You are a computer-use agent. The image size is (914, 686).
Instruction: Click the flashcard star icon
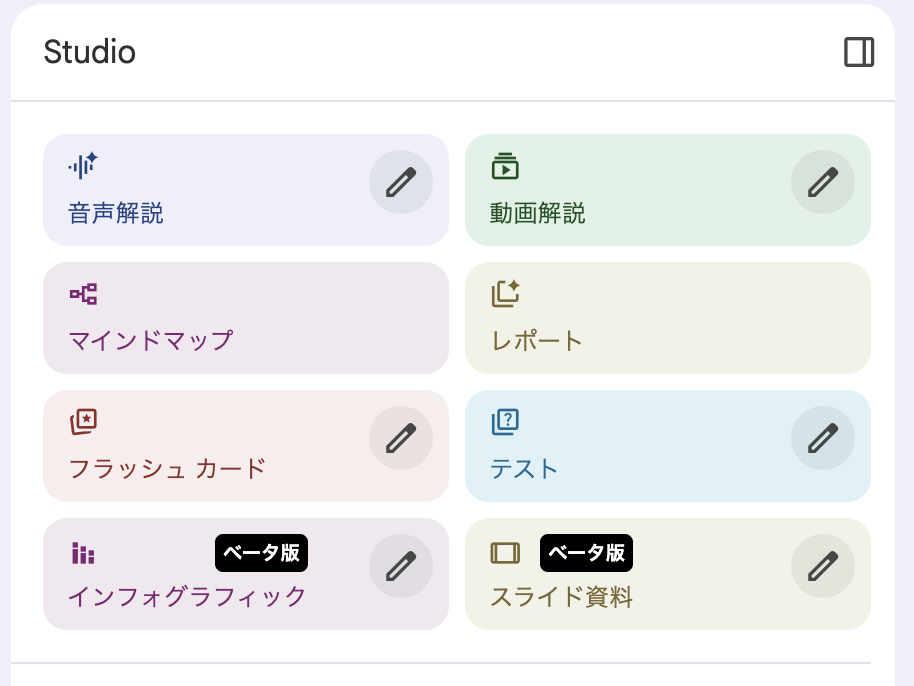click(x=83, y=422)
